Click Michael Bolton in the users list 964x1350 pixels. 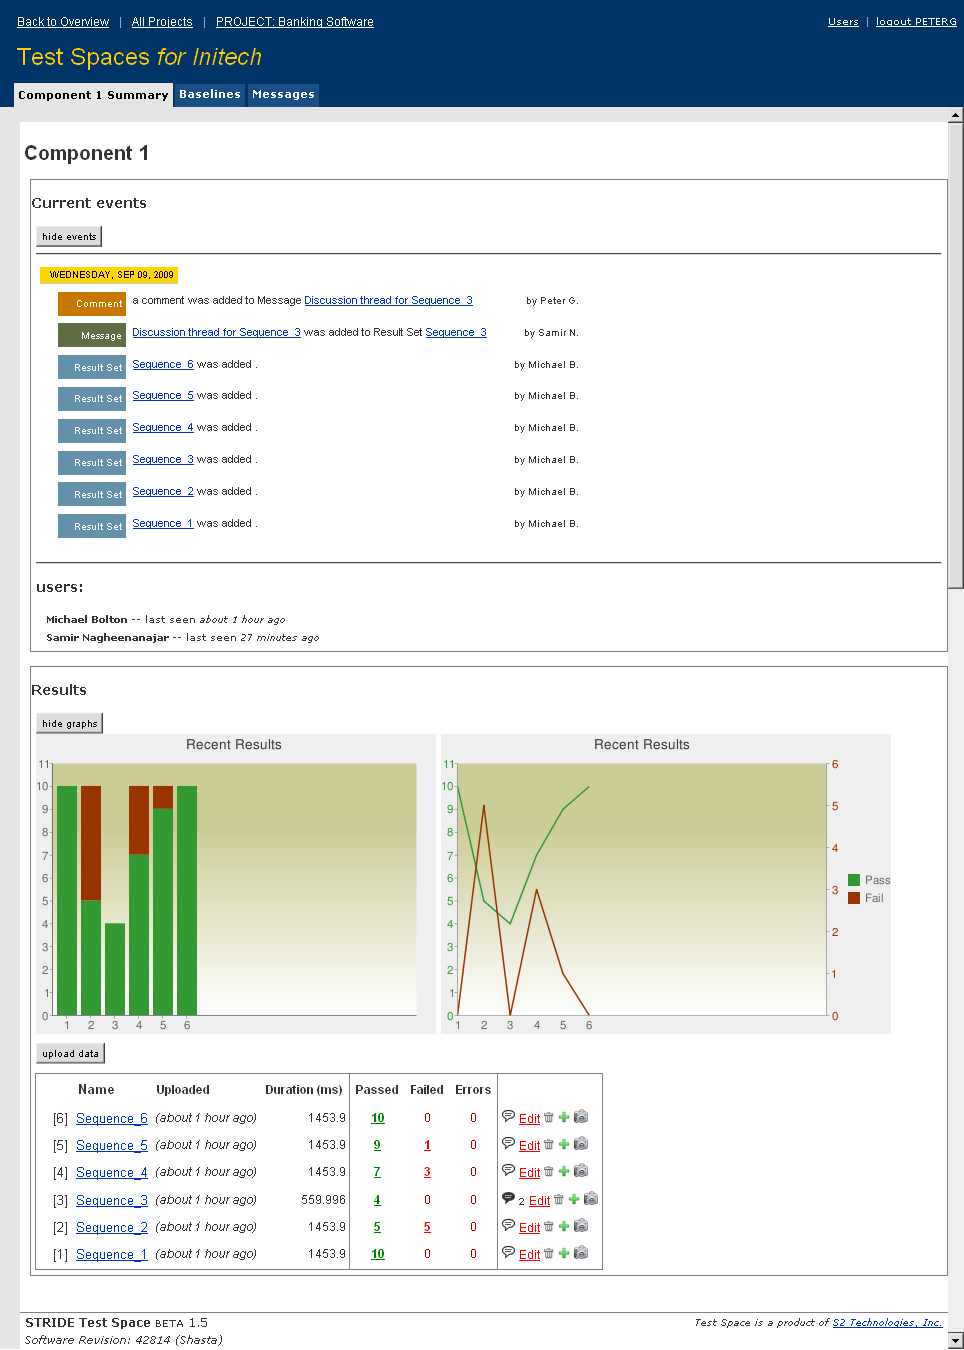pyautogui.click(x=87, y=619)
